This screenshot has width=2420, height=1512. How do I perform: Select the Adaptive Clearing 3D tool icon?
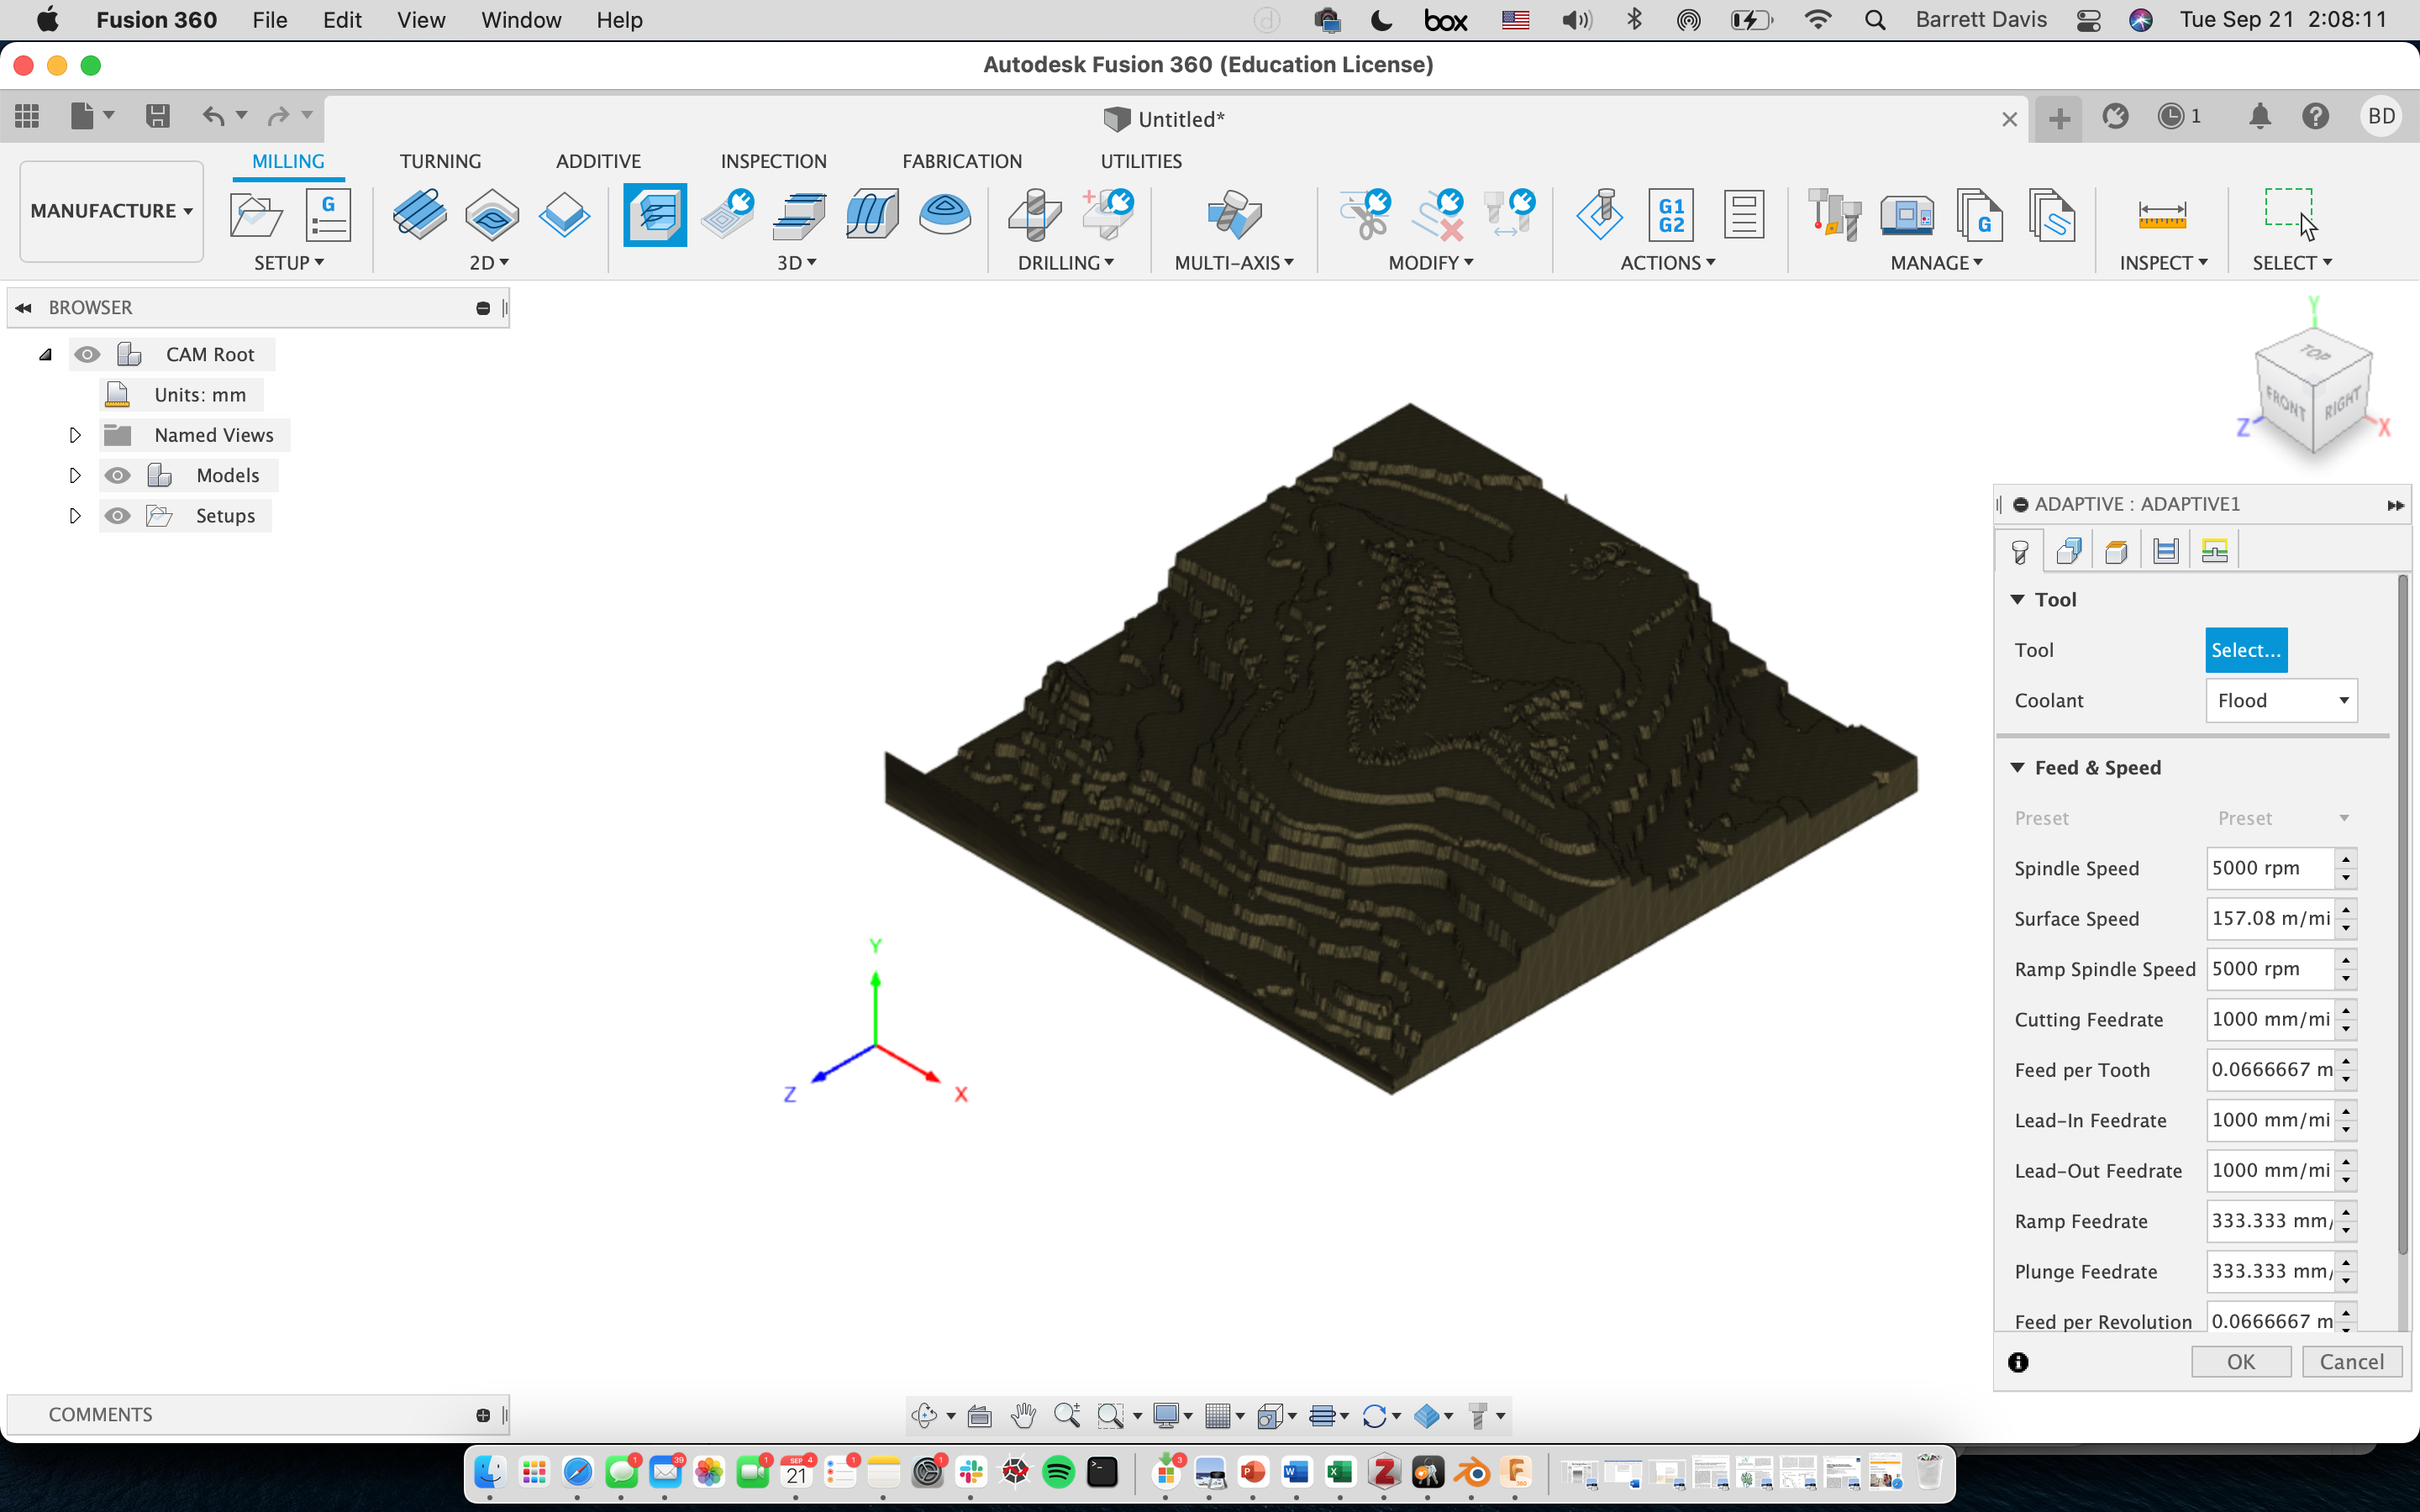click(657, 213)
